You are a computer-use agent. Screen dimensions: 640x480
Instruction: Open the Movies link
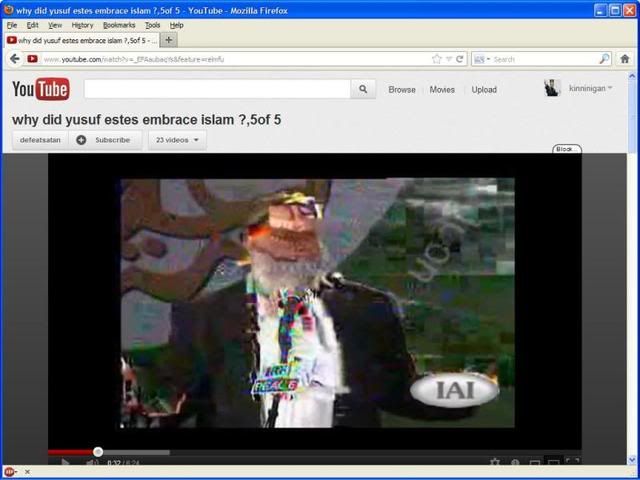[442, 90]
